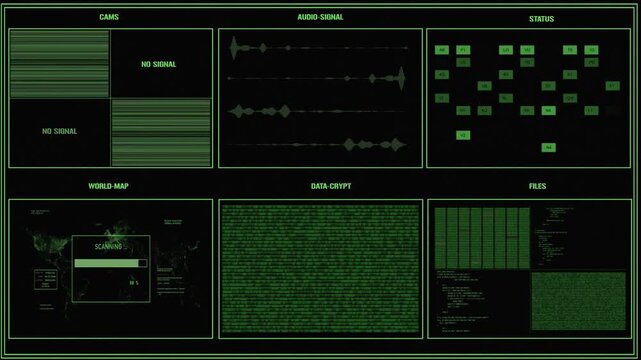Click the small legend box on the world map

[x=46, y=280]
